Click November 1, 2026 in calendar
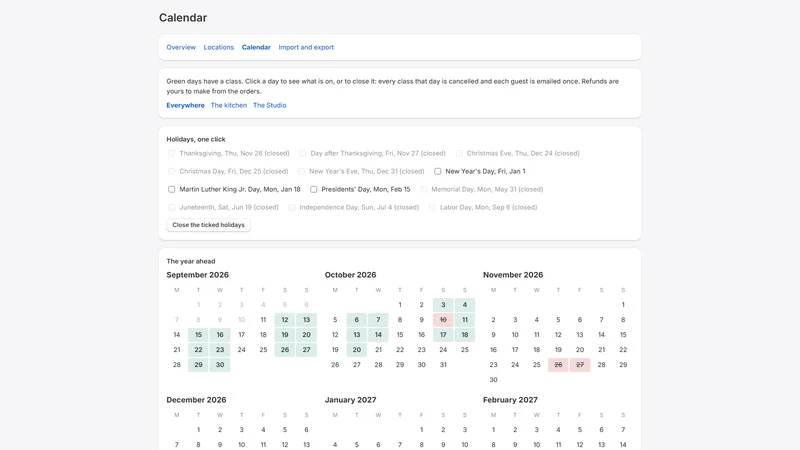Screen dimensions: 800x450 pyautogui.click(x=623, y=305)
